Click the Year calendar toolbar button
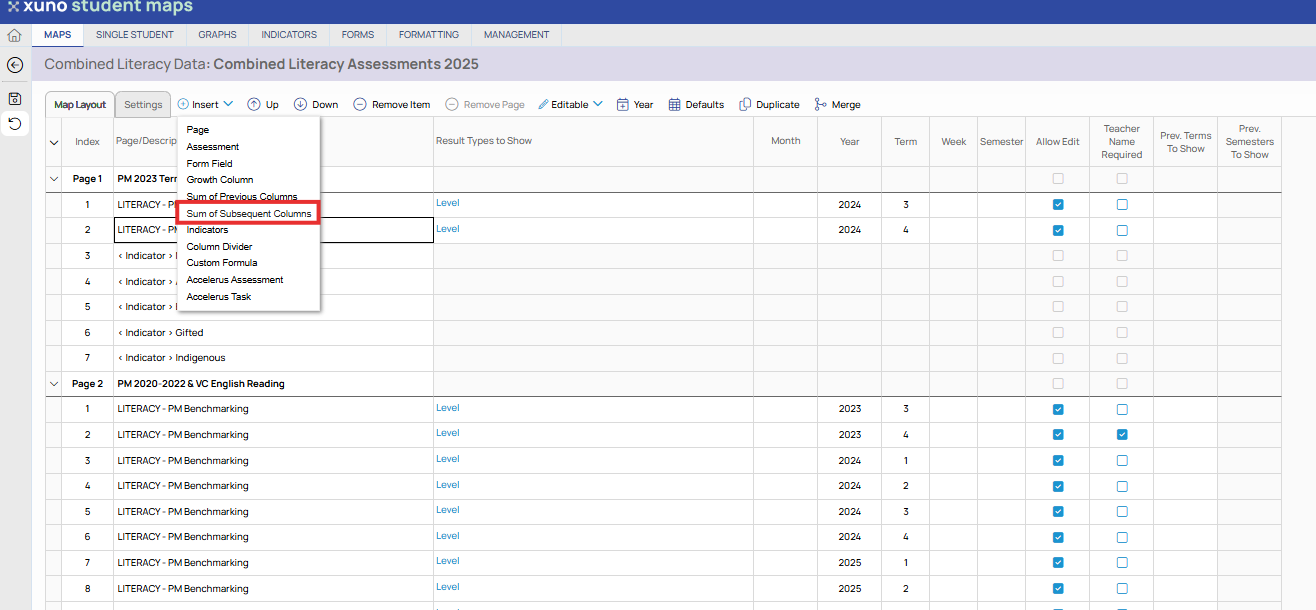 [635, 104]
